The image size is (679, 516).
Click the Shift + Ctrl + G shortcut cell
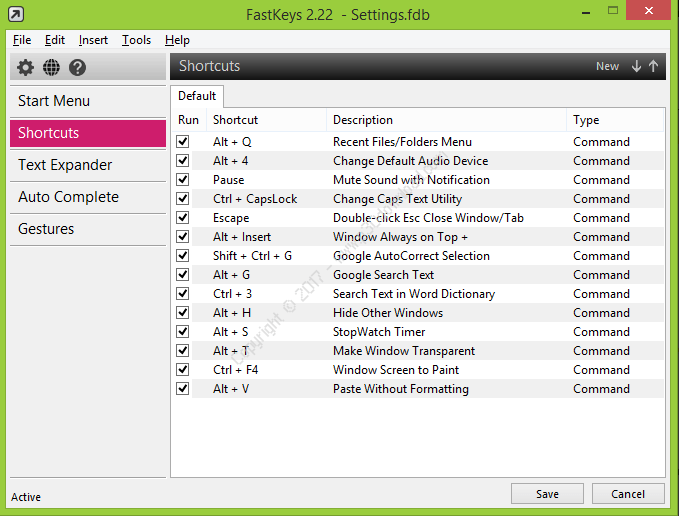252,256
